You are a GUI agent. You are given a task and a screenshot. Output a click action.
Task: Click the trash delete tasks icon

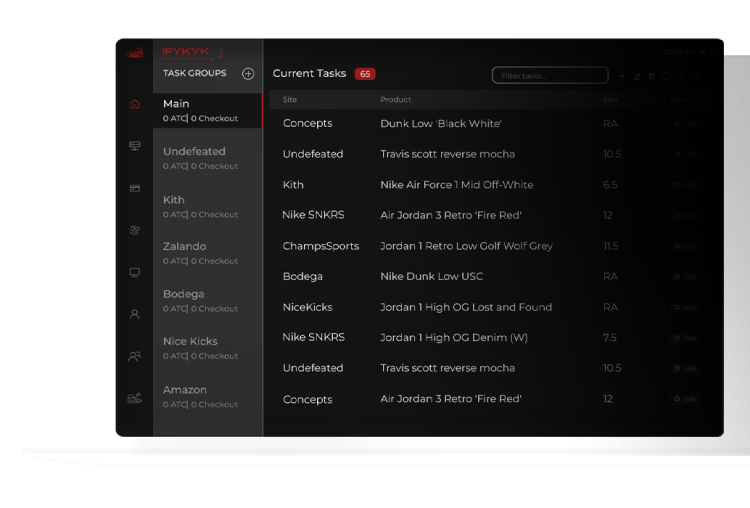coord(652,76)
